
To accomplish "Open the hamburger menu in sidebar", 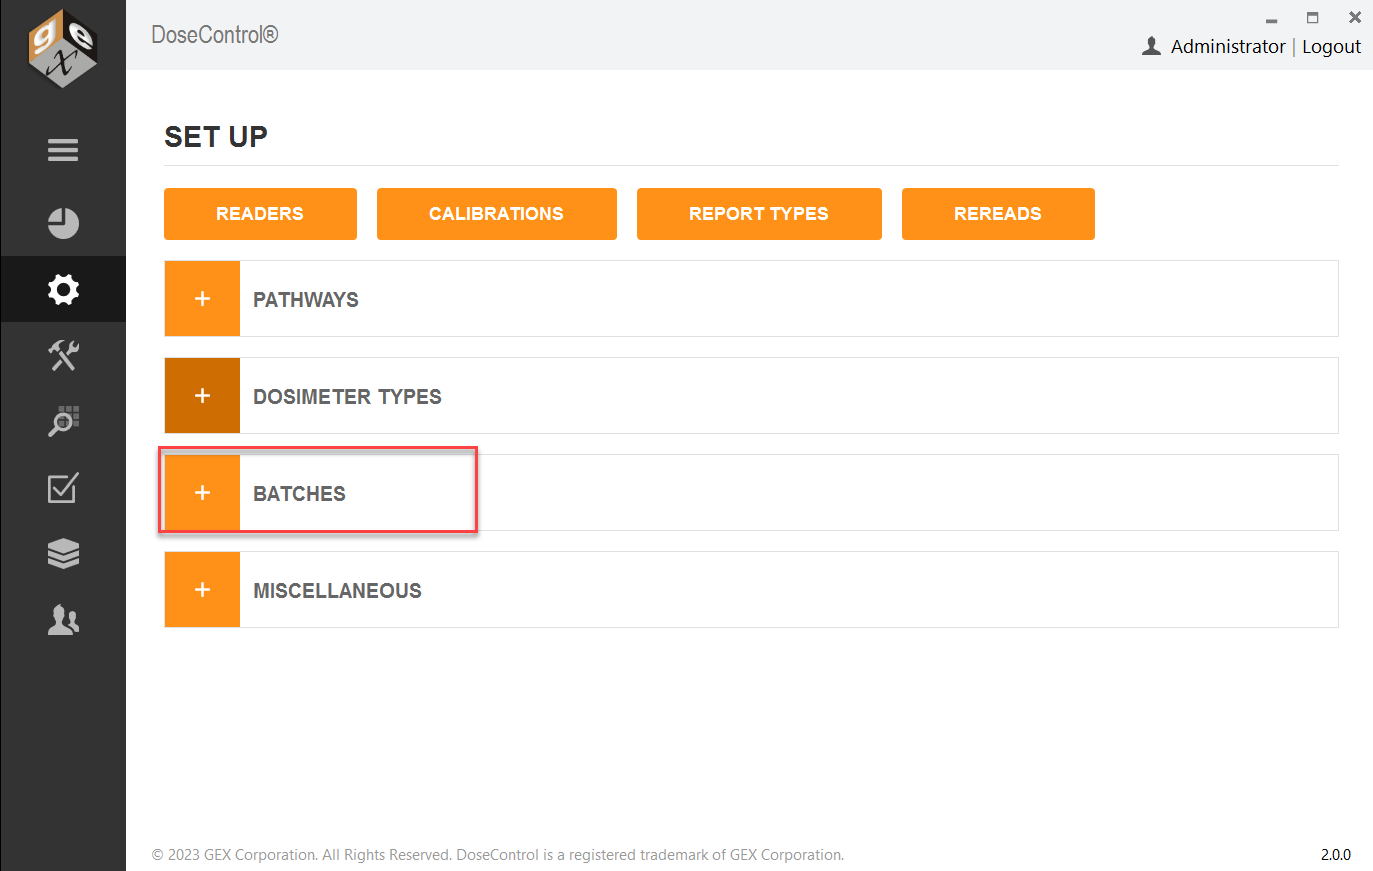I will point(63,150).
